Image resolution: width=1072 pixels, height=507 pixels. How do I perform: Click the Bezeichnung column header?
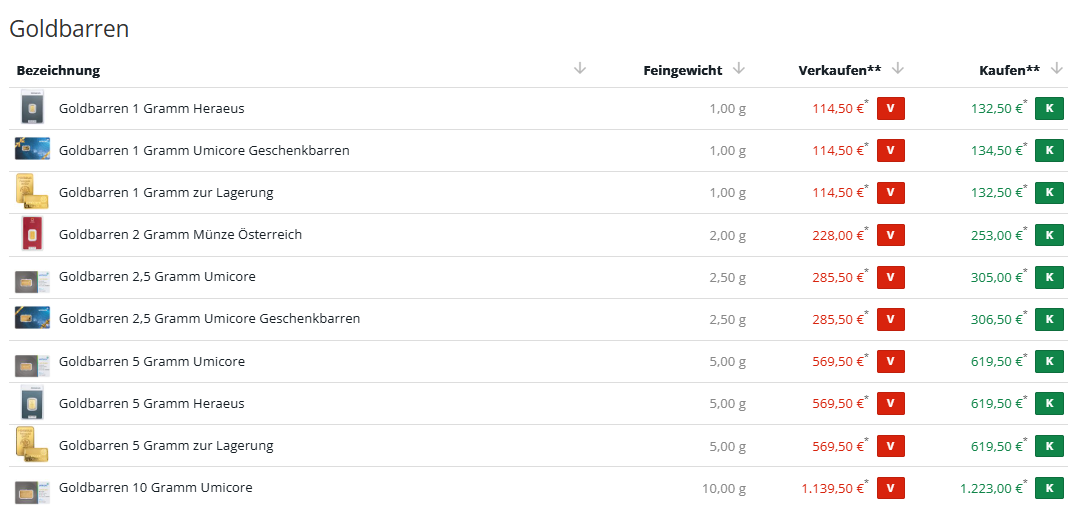(x=58, y=70)
